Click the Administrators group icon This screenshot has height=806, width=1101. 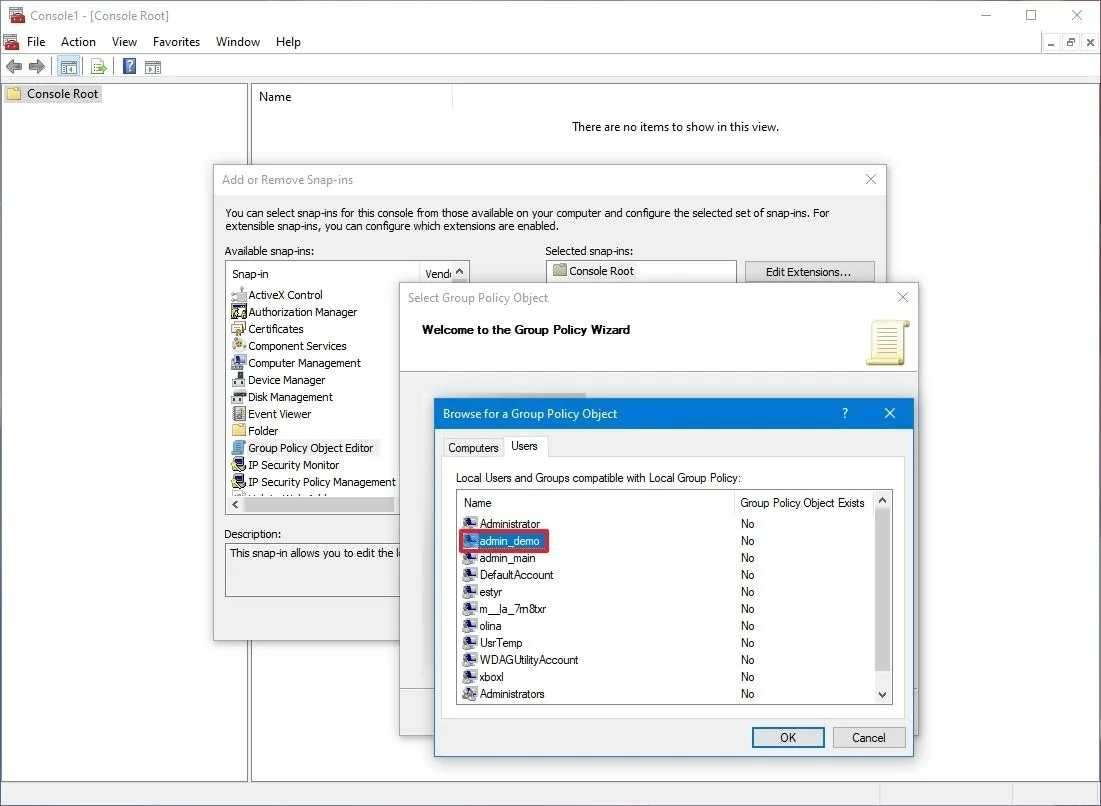coord(470,694)
